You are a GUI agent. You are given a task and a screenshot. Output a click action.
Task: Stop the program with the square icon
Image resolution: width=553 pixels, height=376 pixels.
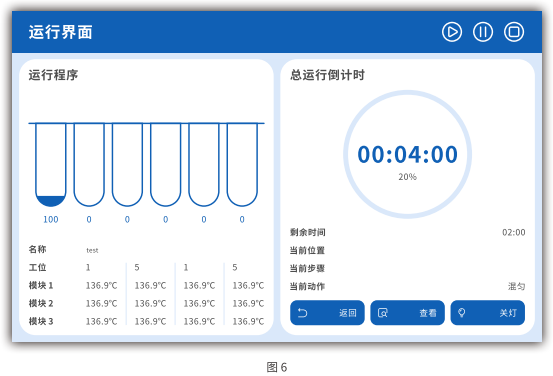tap(514, 32)
